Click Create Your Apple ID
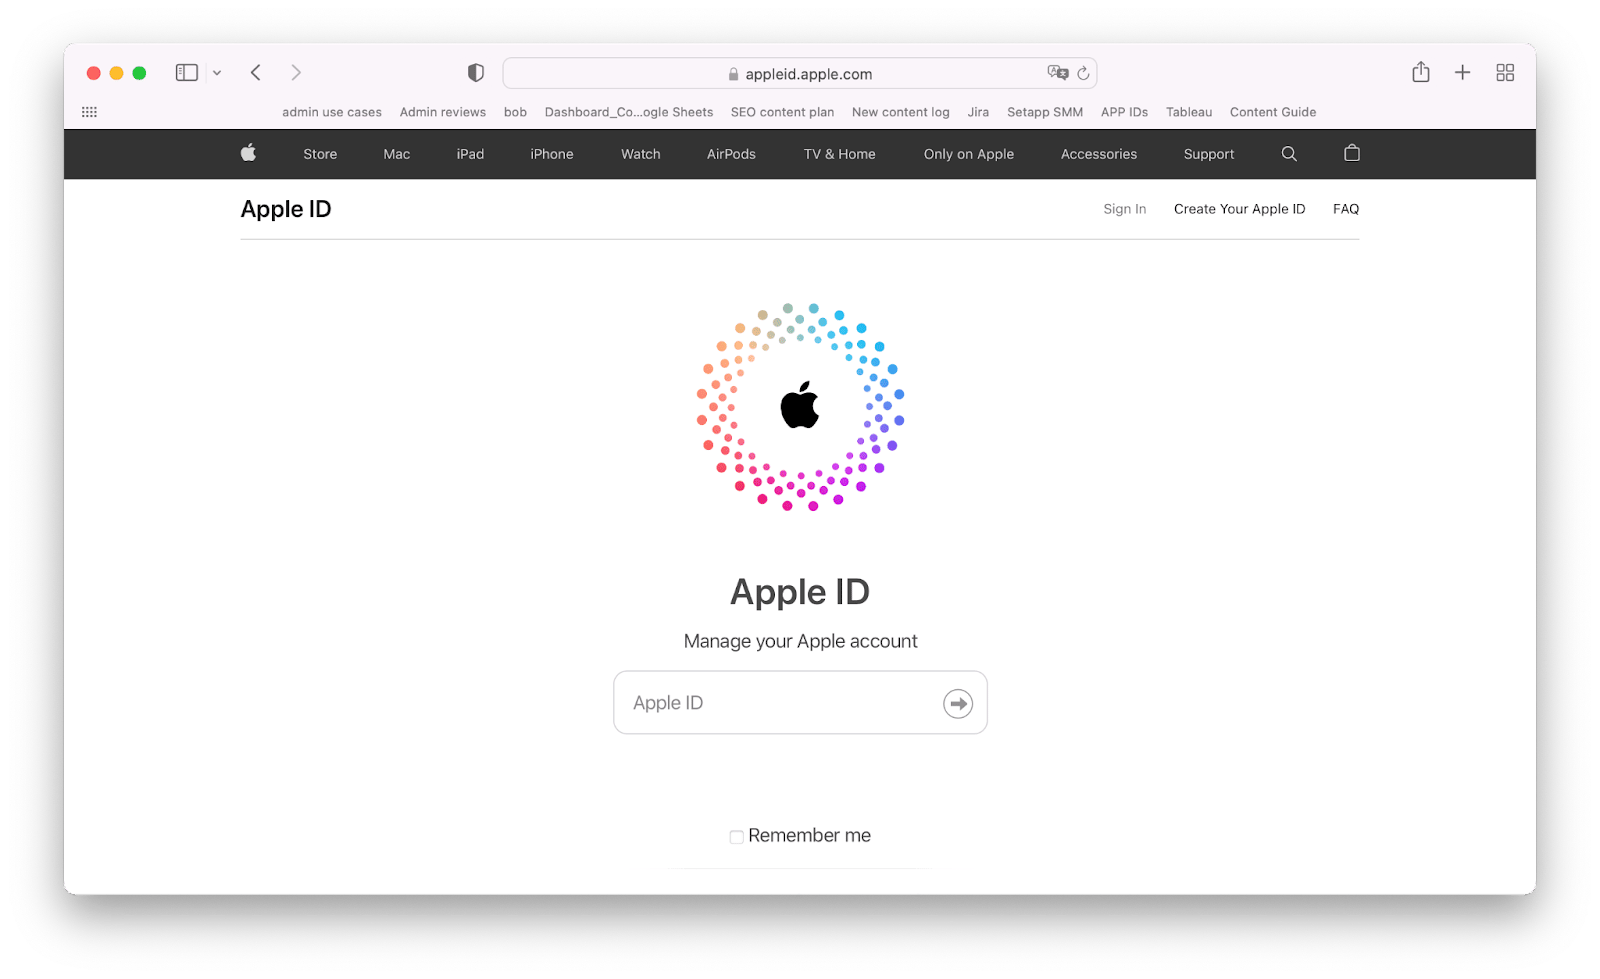This screenshot has width=1600, height=979. 1240,209
